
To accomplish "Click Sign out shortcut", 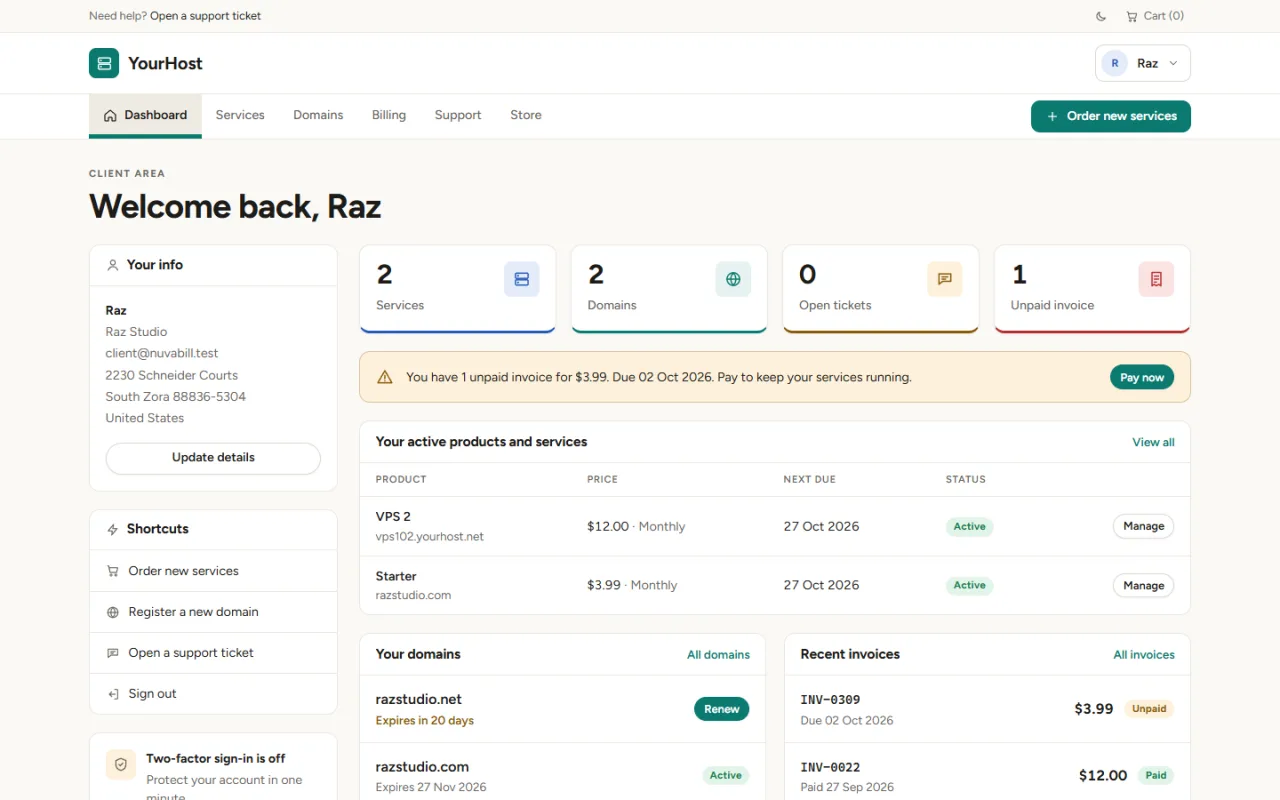I will [x=213, y=694].
